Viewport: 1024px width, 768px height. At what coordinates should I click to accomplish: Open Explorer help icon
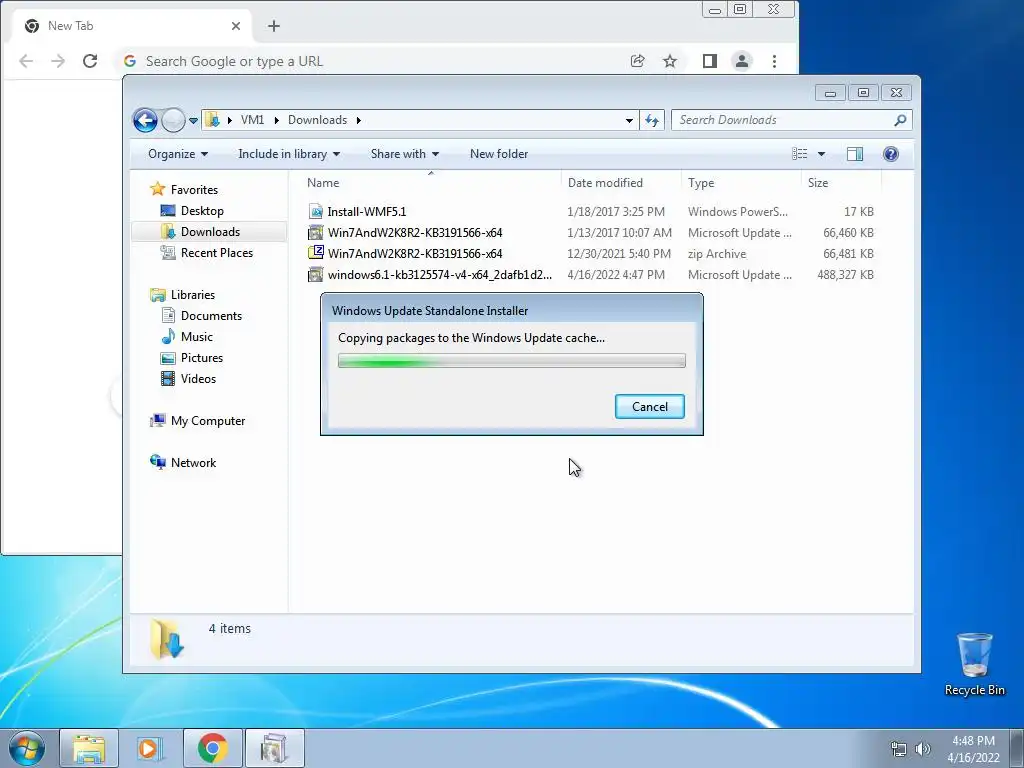[890, 154]
